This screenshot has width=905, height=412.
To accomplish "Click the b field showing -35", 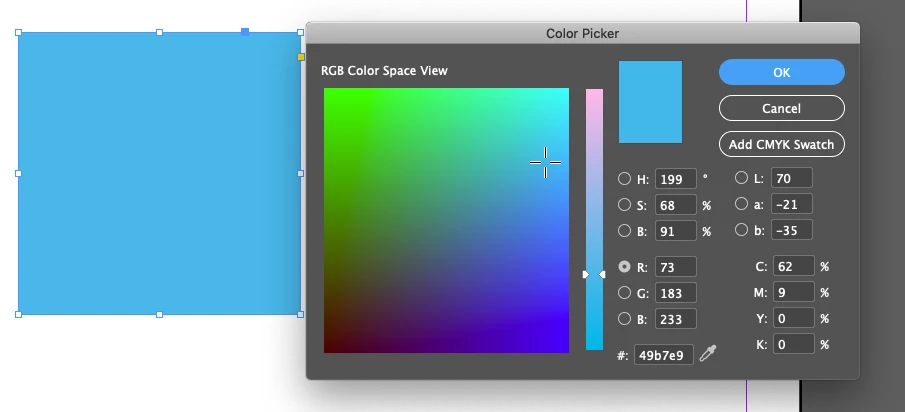I will [792, 230].
